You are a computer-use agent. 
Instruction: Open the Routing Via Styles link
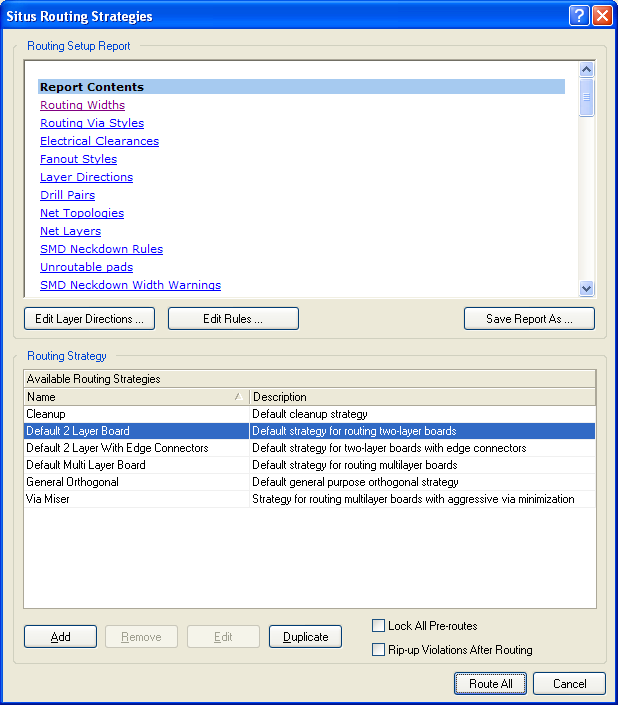pyautogui.click(x=92, y=123)
